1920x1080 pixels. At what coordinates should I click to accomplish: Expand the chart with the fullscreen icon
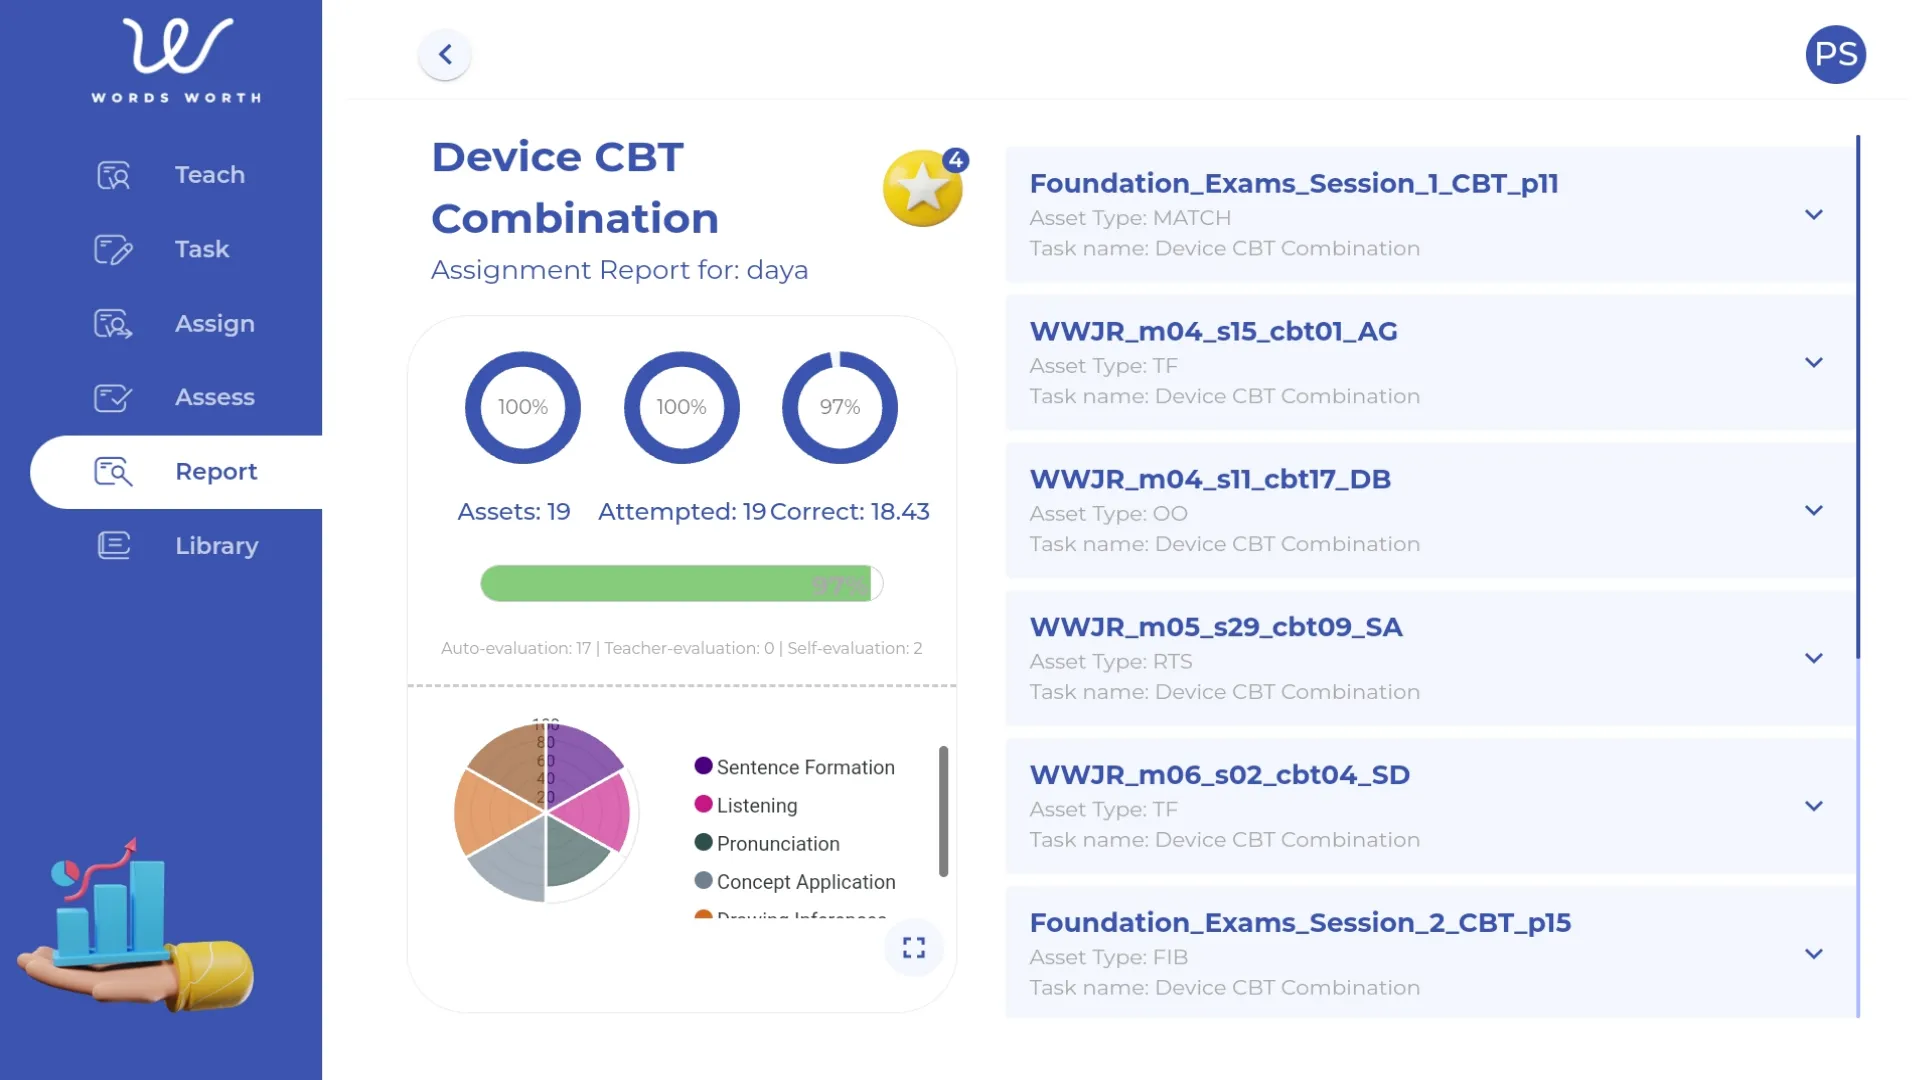pyautogui.click(x=914, y=947)
